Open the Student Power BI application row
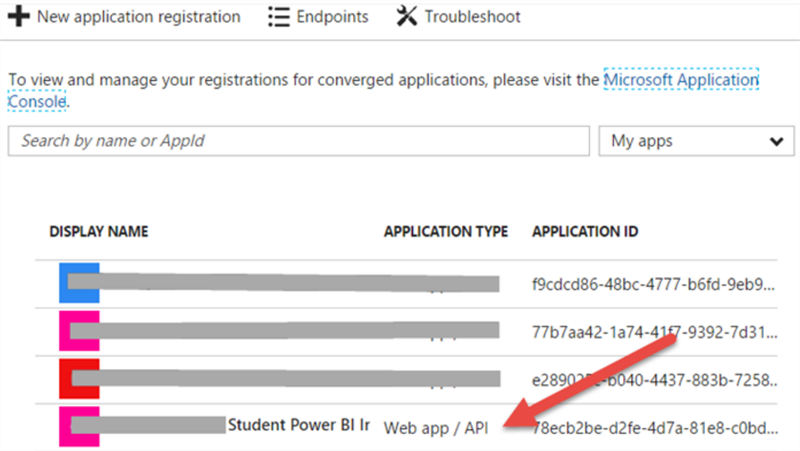The width and height of the screenshot is (800, 451). (x=406, y=427)
